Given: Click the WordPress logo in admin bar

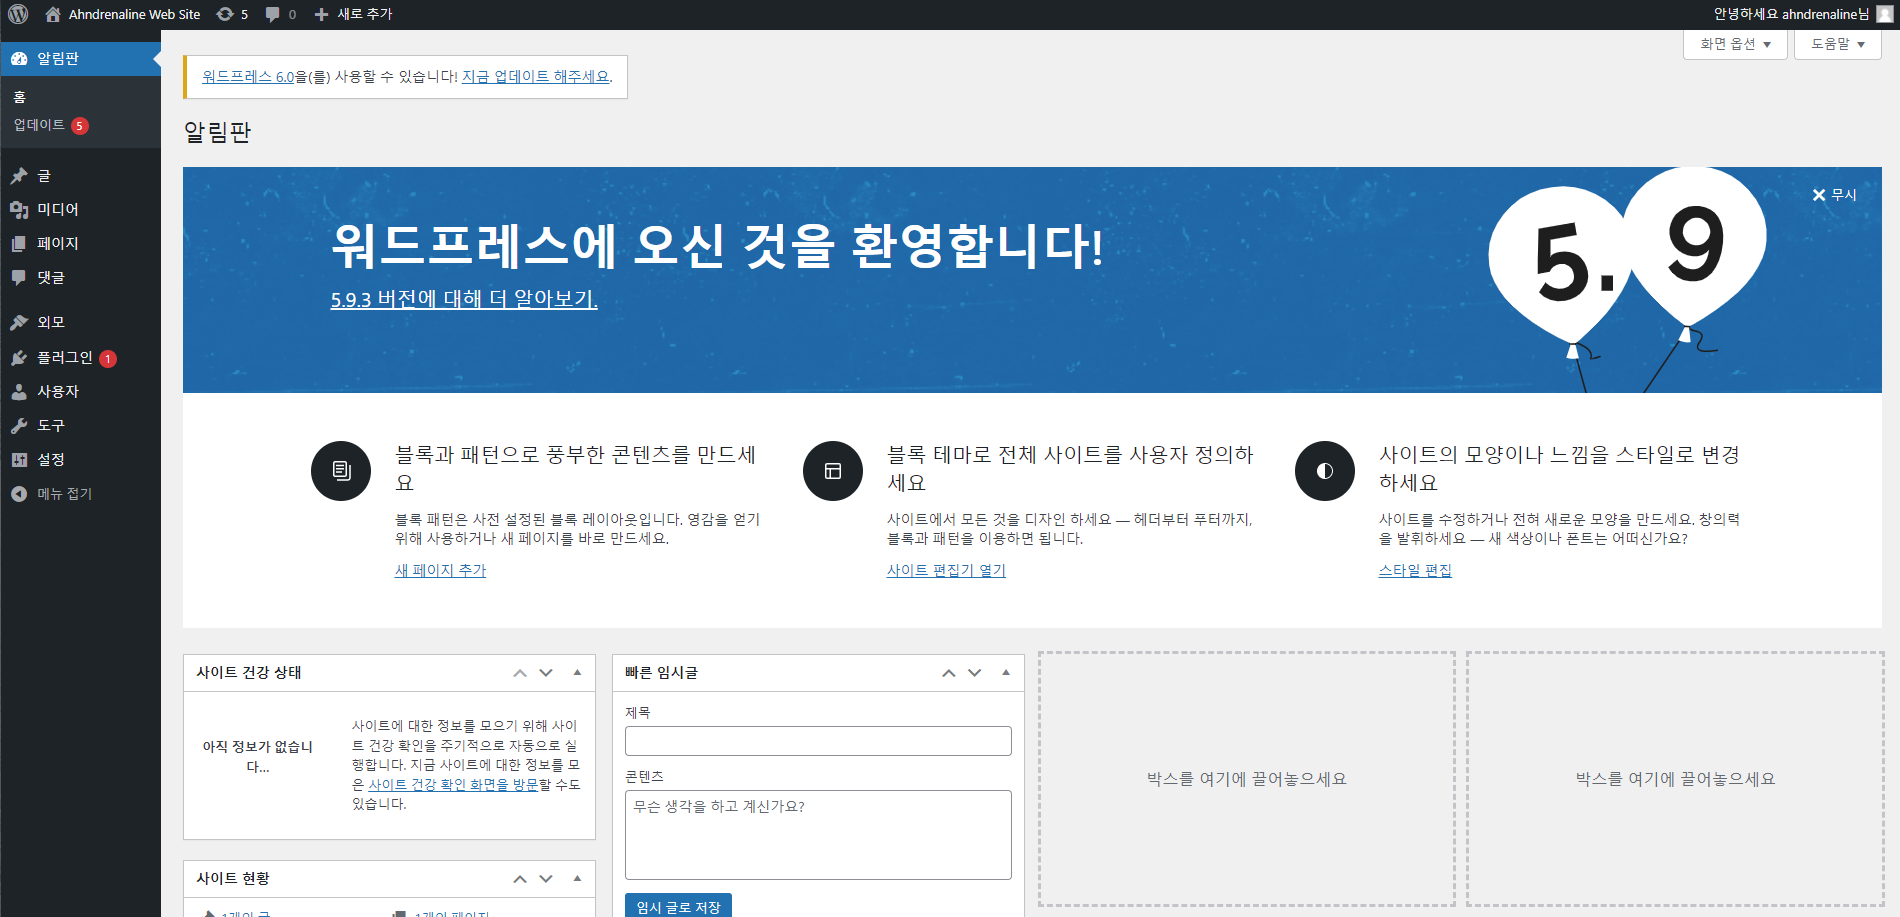Looking at the screenshot, I should pyautogui.click(x=18, y=14).
